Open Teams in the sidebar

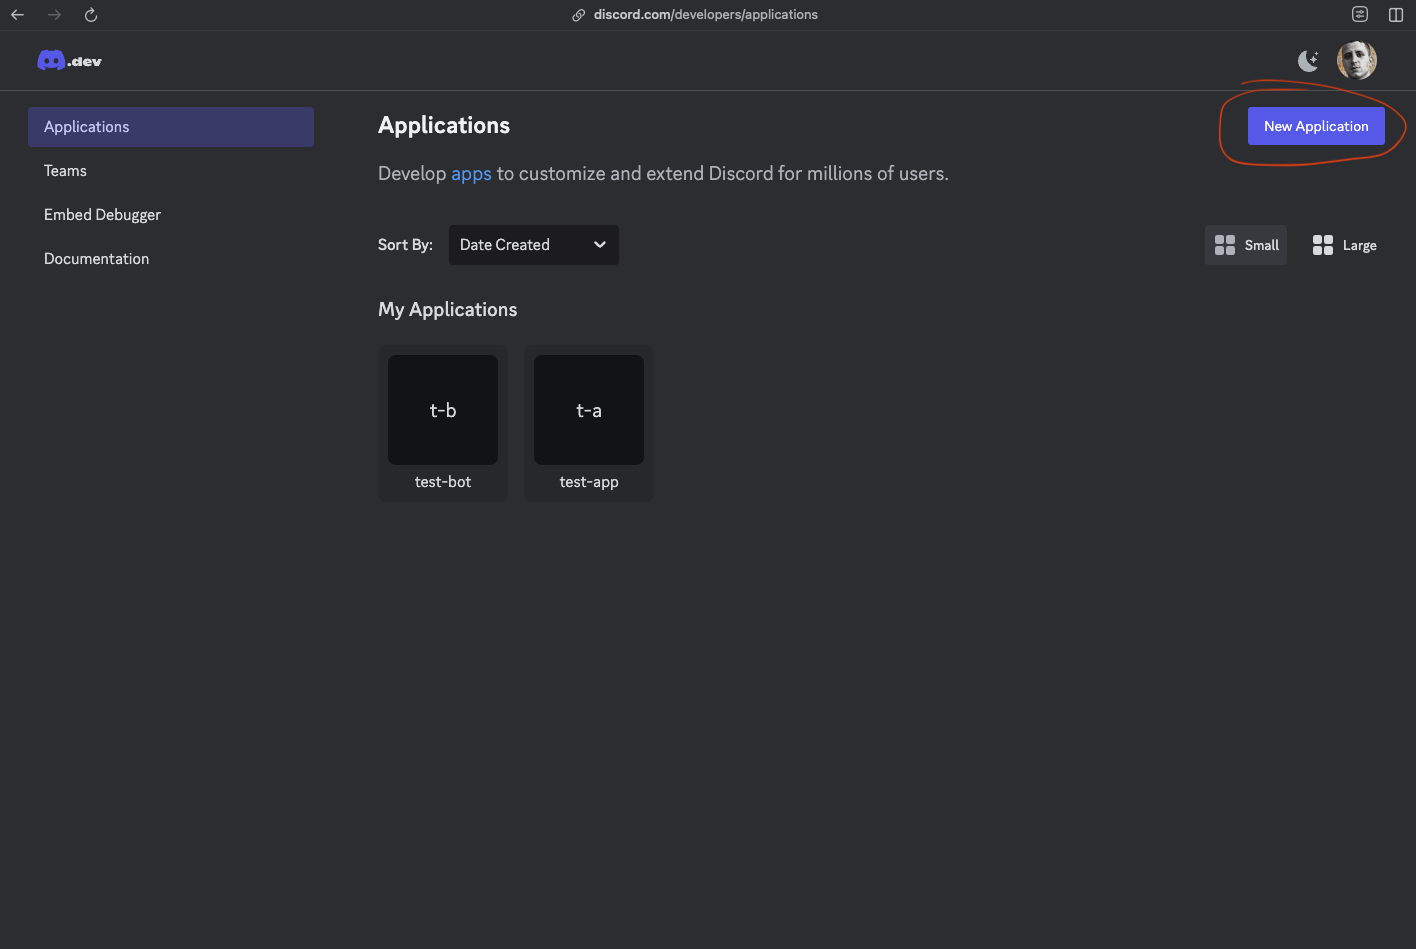click(x=65, y=171)
